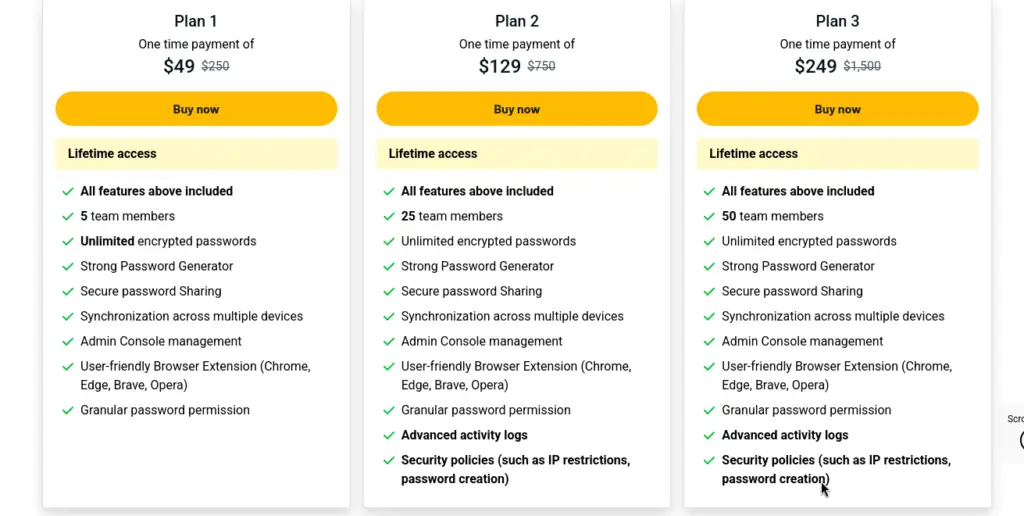This screenshot has width=1024, height=516.
Task: Click the $249 price in Plan 3
Action: (x=816, y=67)
